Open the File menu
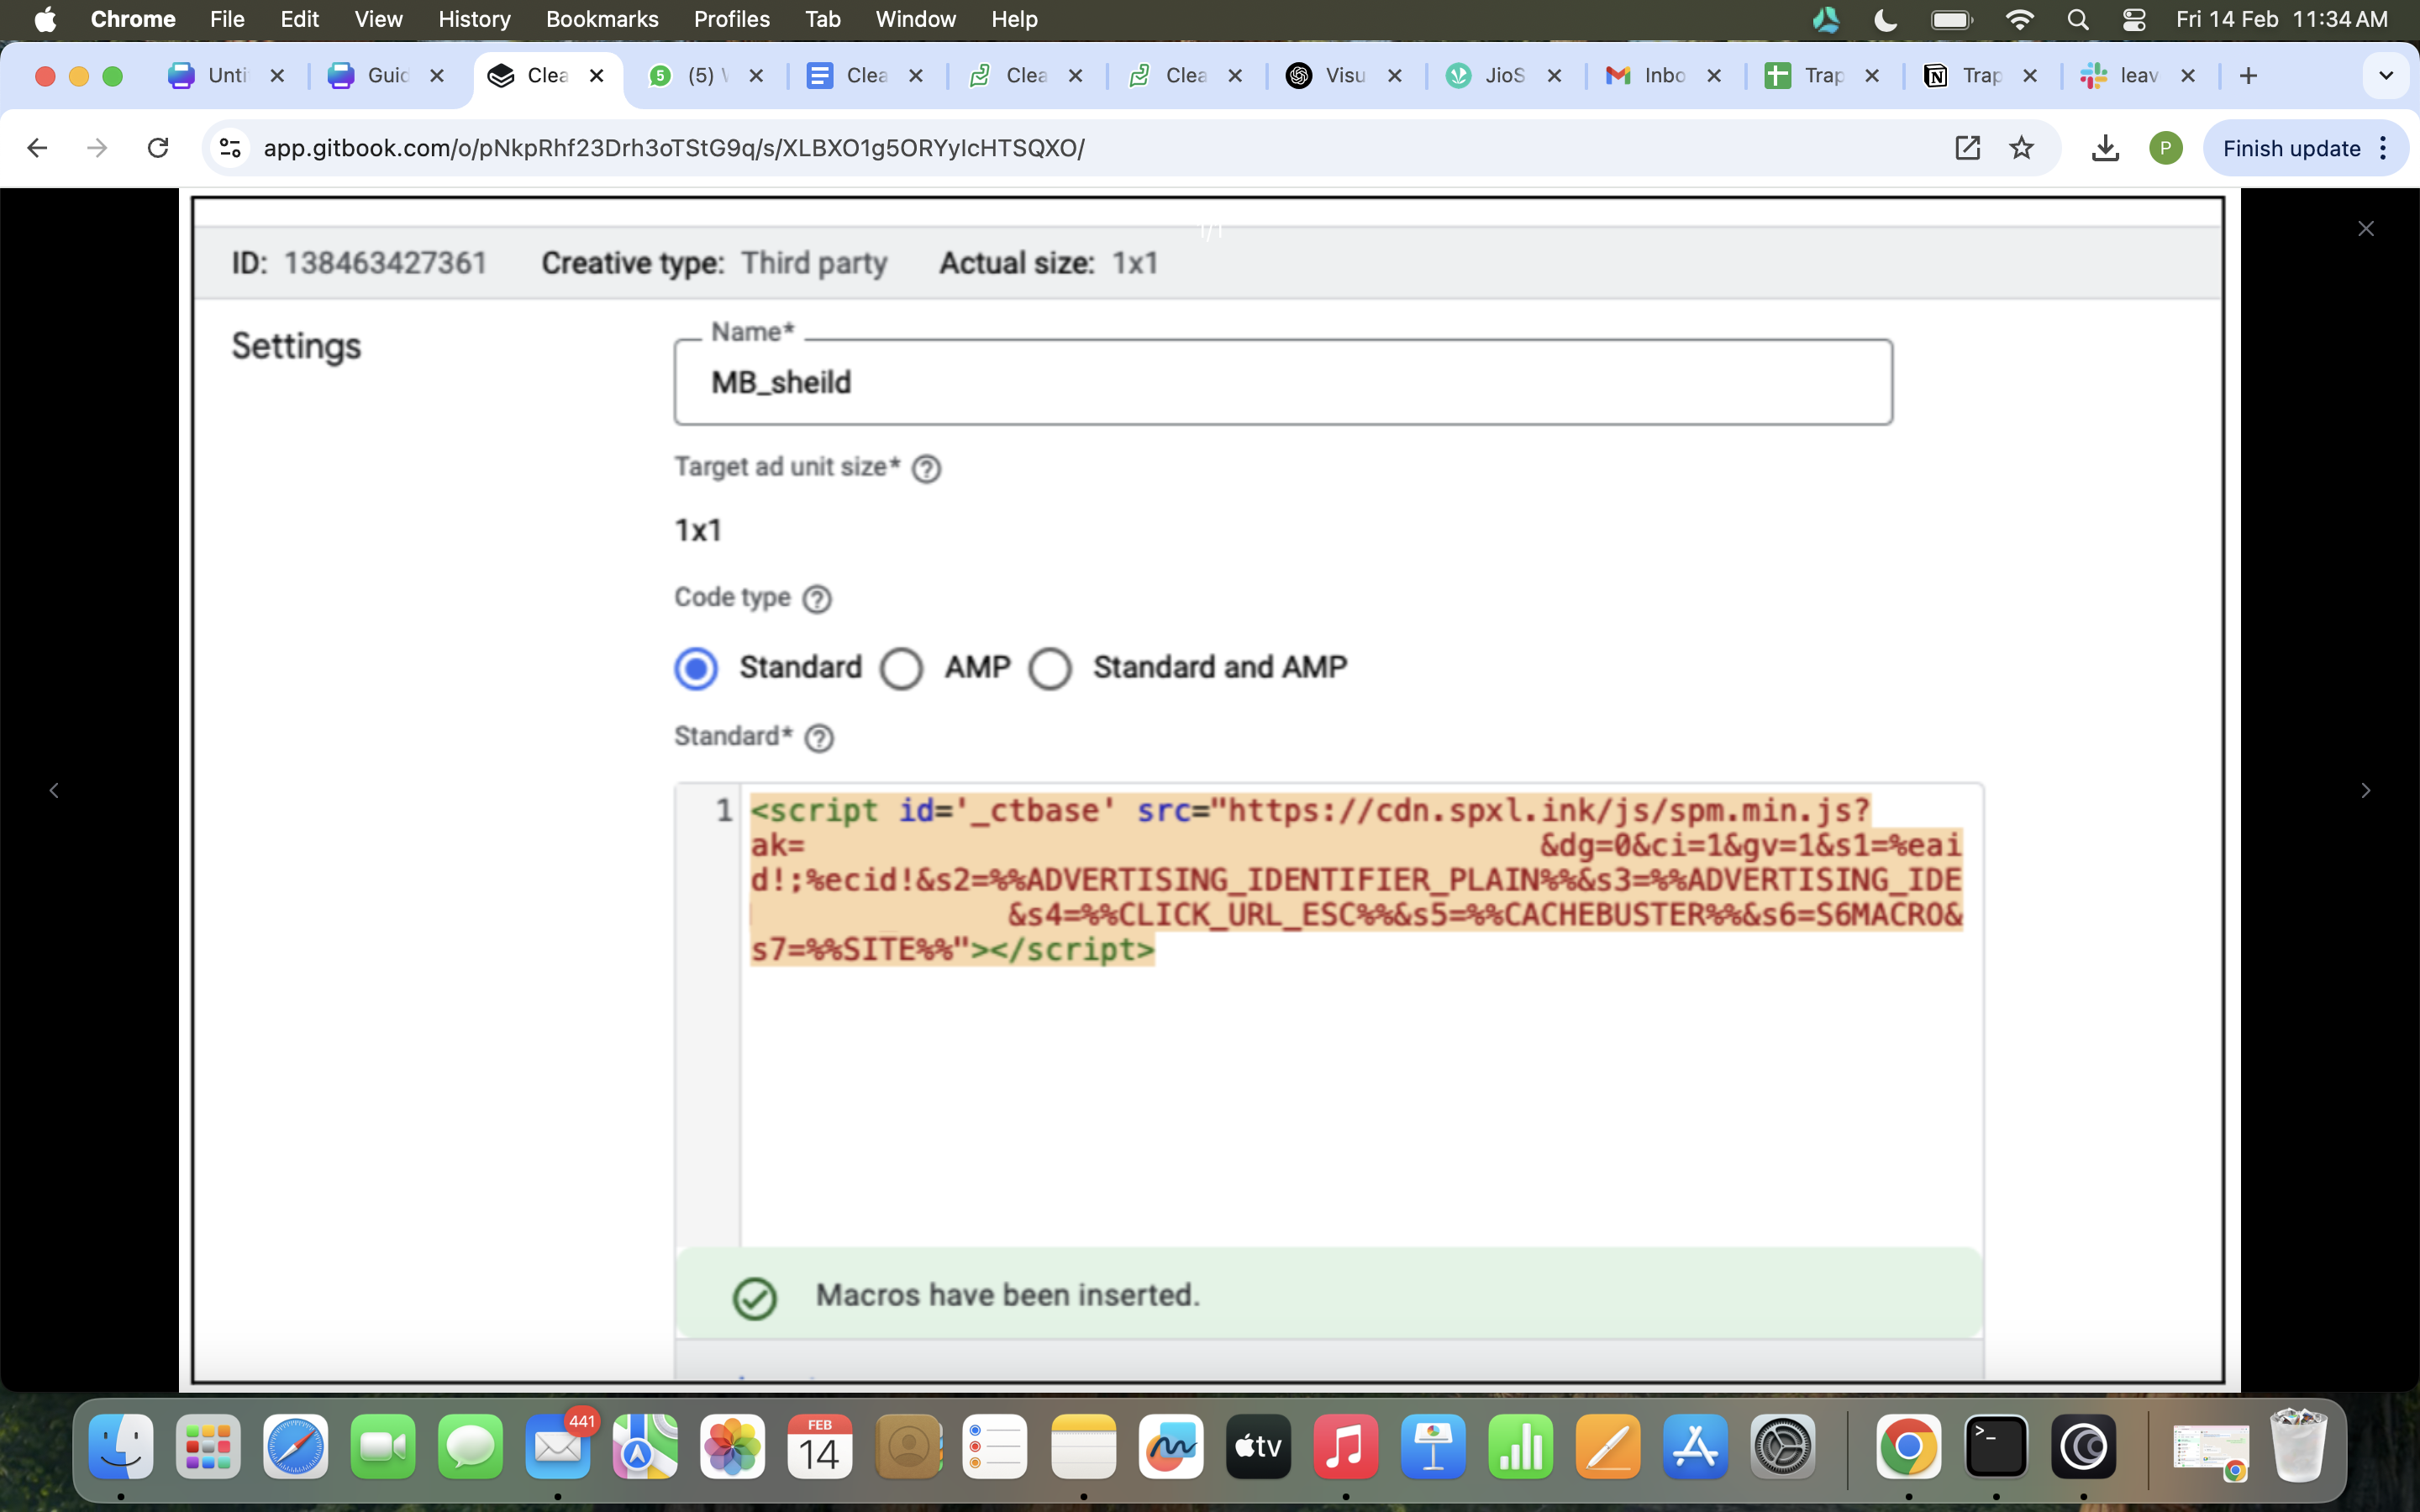 coord(227,19)
